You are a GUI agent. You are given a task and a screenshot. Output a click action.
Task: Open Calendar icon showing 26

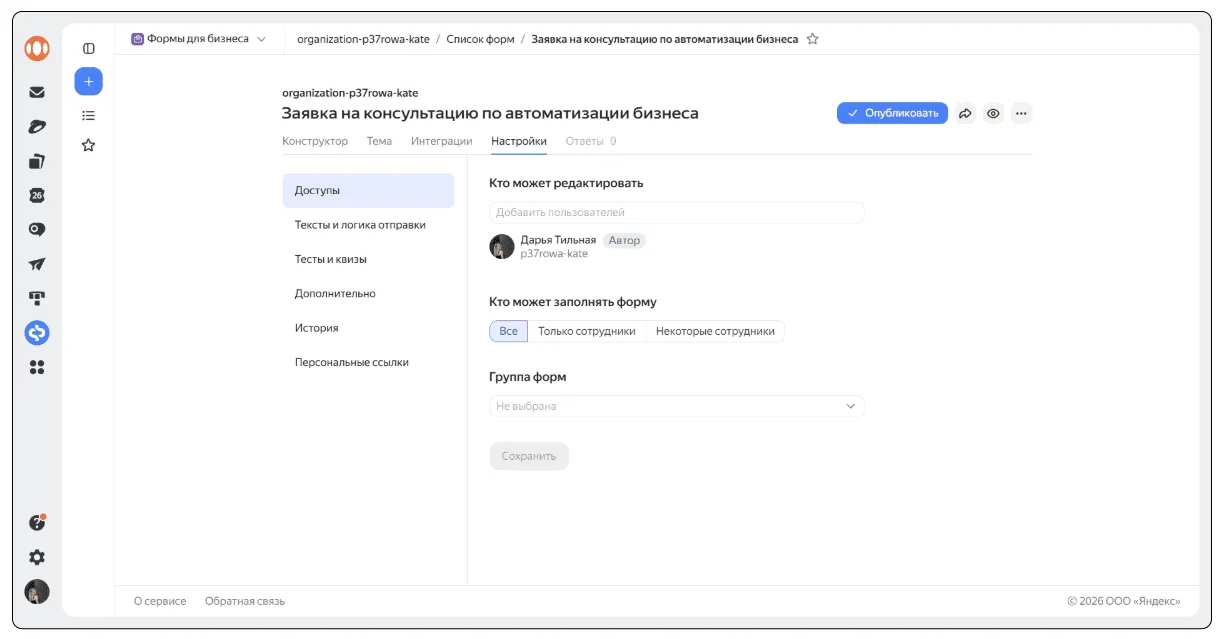click(37, 195)
